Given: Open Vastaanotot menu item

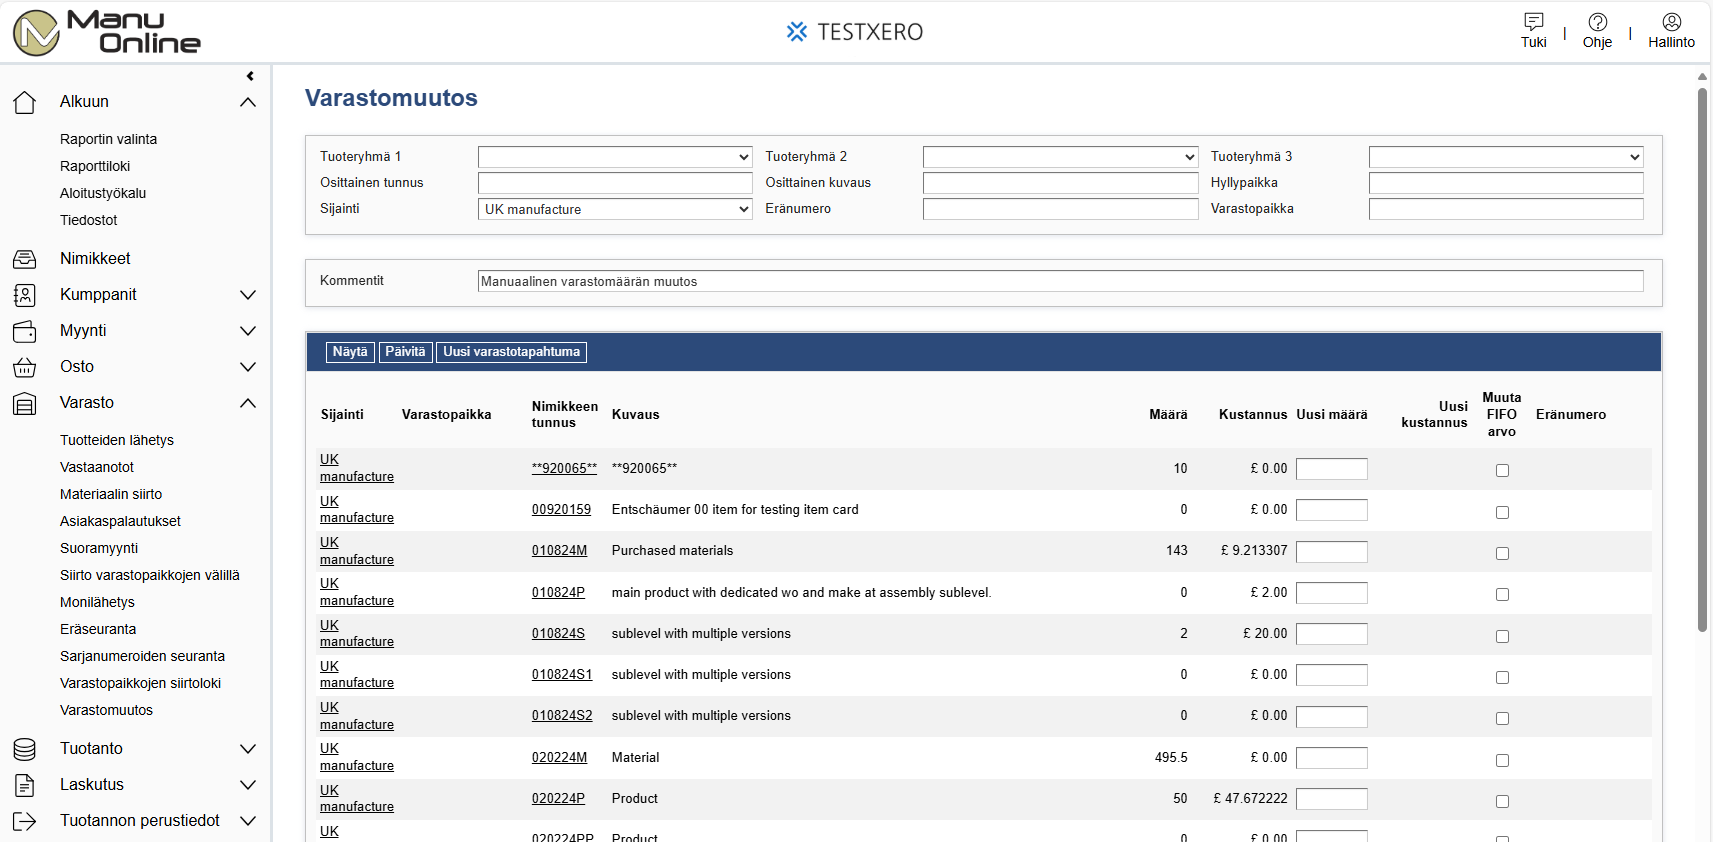Looking at the screenshot, I should (97, 467).
